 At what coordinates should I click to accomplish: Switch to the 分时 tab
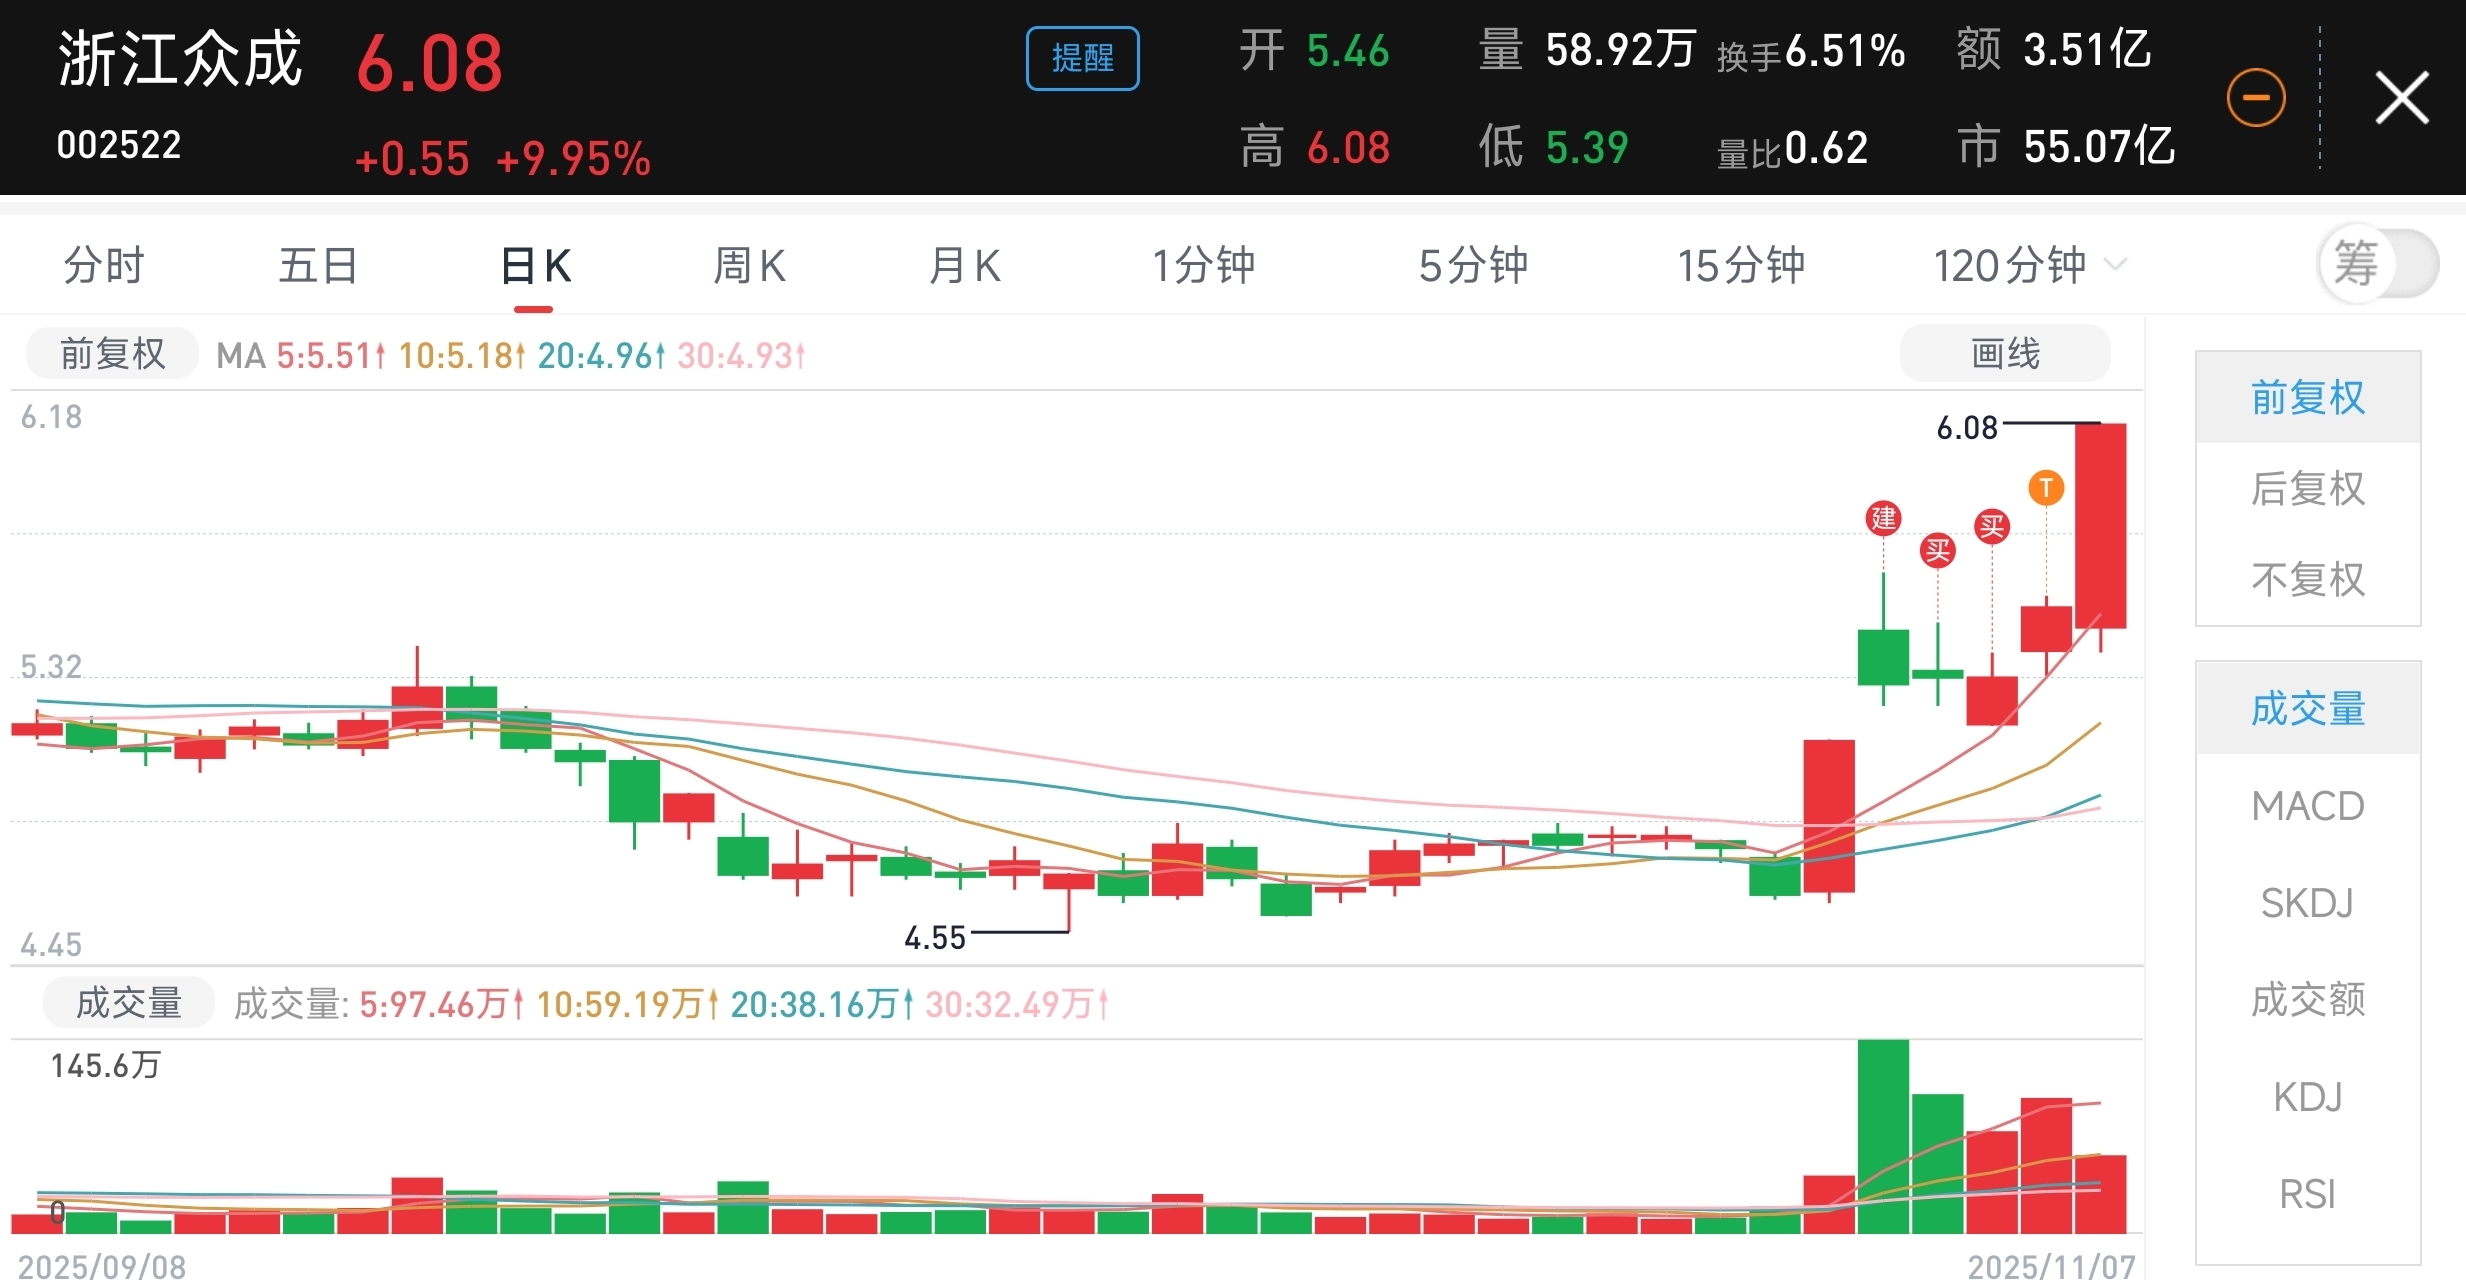click(x=104, y=266)
